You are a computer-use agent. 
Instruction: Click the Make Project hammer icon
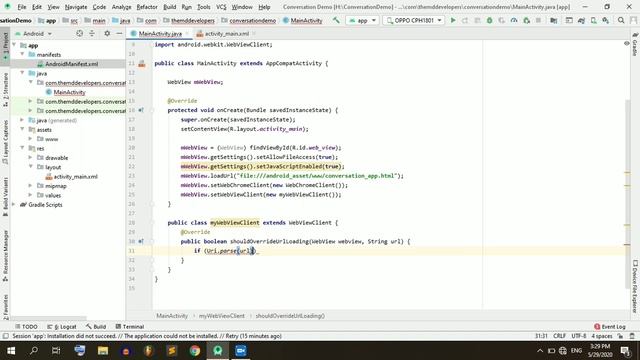coord(336,20)
